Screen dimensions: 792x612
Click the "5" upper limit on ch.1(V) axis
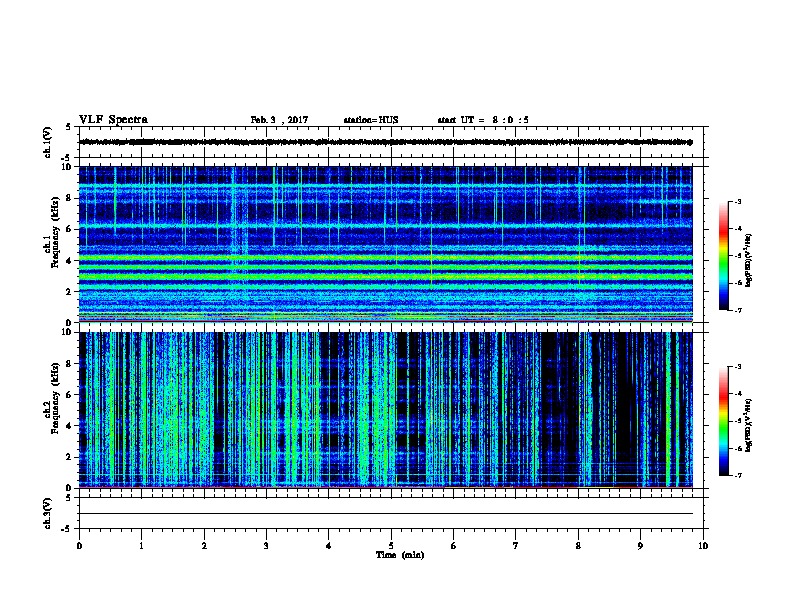coord(69,127)
